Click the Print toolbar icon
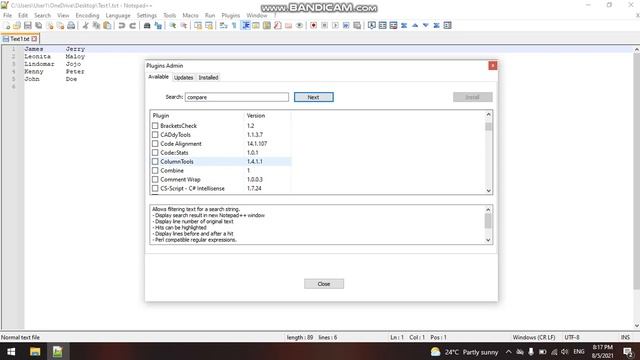 (x=71, y=25)
